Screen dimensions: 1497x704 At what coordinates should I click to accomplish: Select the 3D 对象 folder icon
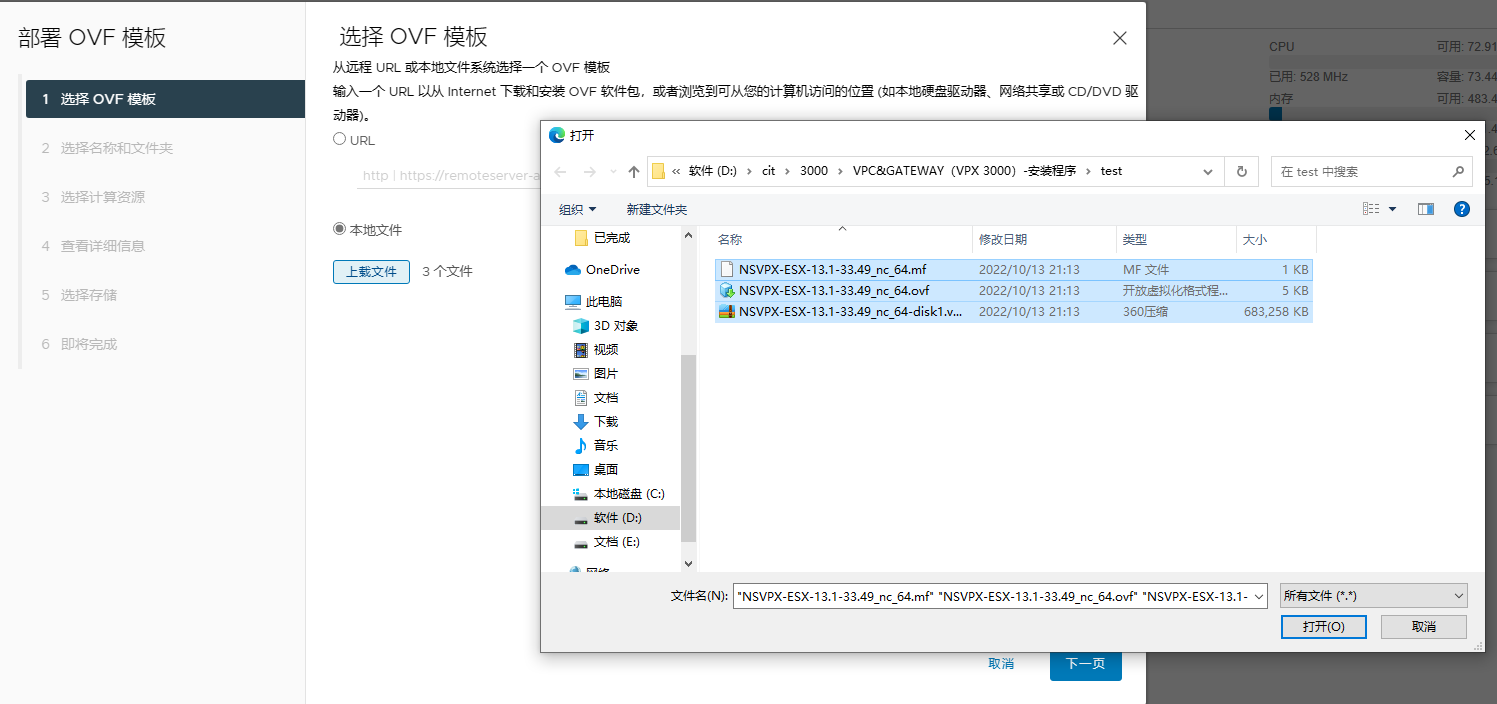pyautogui.click(x=581, y=326)
